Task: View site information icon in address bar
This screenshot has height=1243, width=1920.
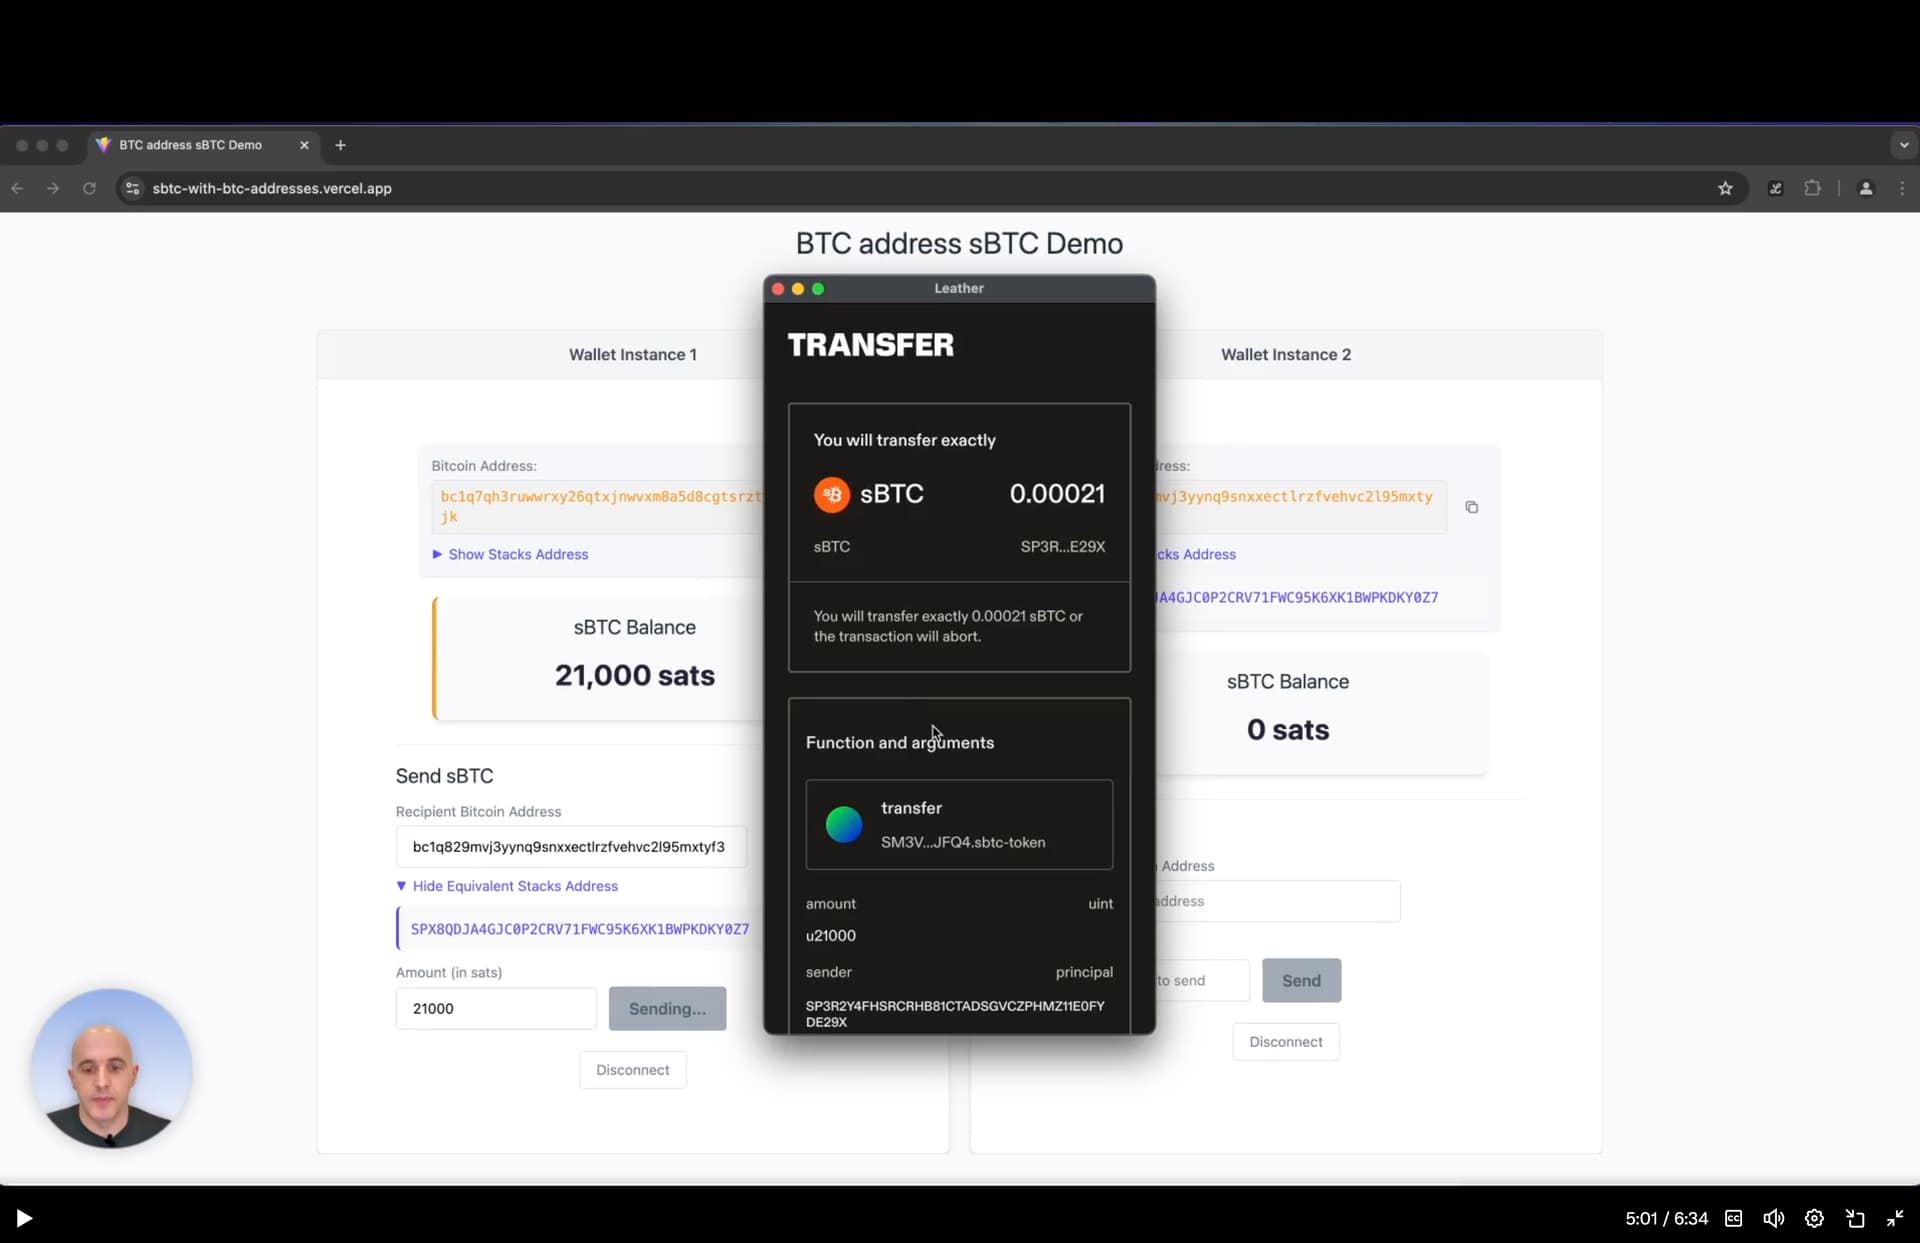Action: [132, 188]
